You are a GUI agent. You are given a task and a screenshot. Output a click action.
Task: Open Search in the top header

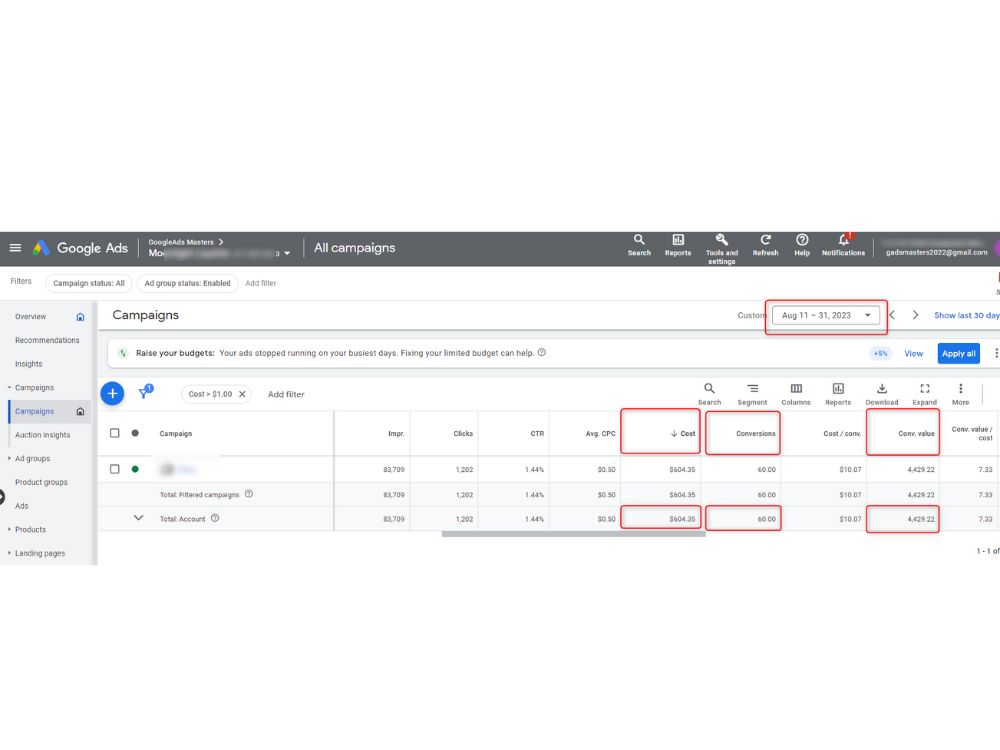639,245
